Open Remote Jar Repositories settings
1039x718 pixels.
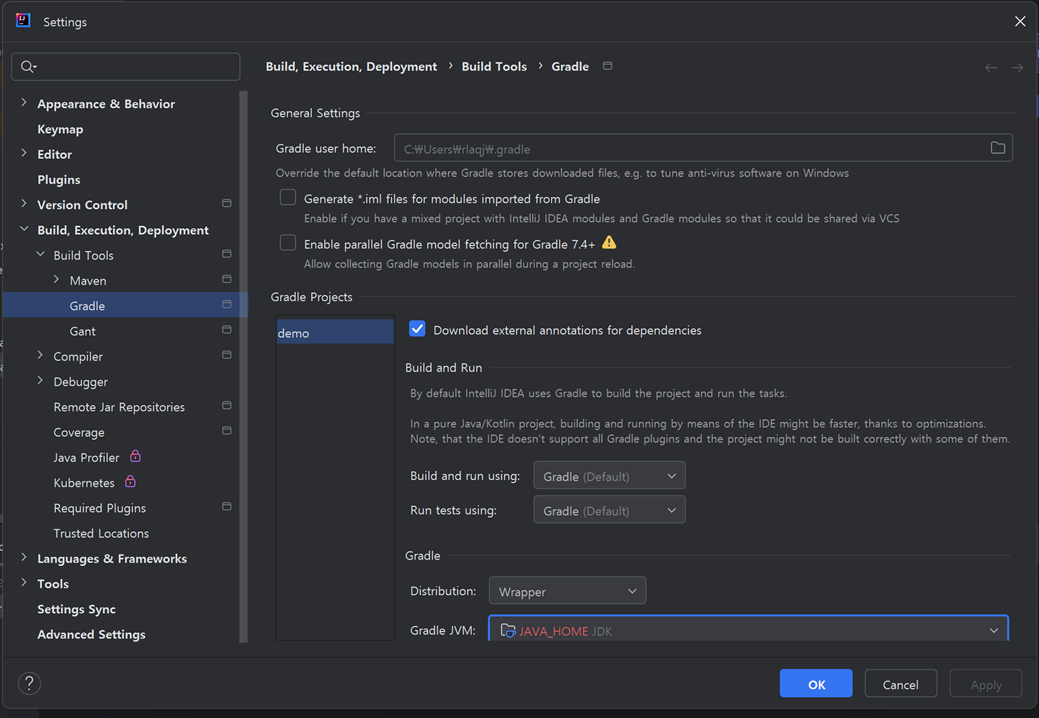pyautogui.click(x=119, y=407)
